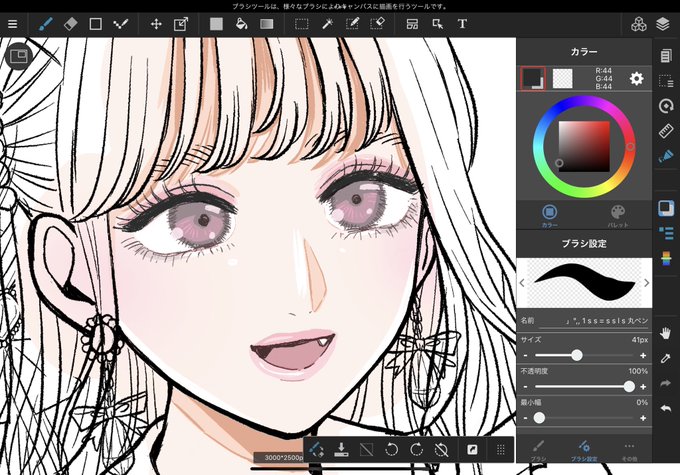Open the ブラシ tab at panel bottom
Screen dimensions: 680x475
[x=538, y=450]
